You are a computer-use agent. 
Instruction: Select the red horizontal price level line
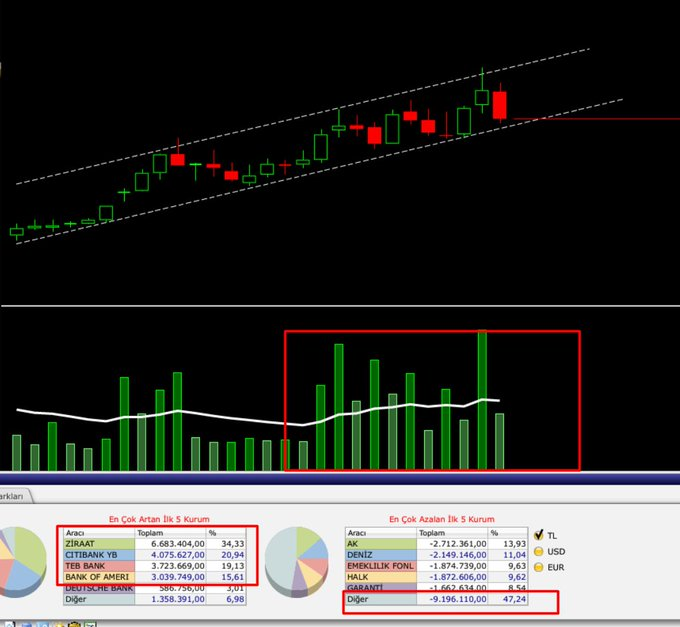[596, 118]
